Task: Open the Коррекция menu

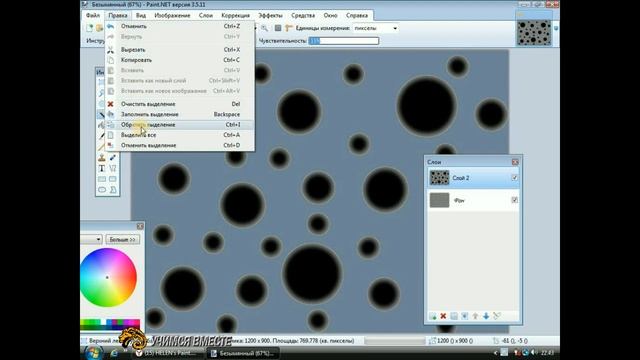Action: 236,15
